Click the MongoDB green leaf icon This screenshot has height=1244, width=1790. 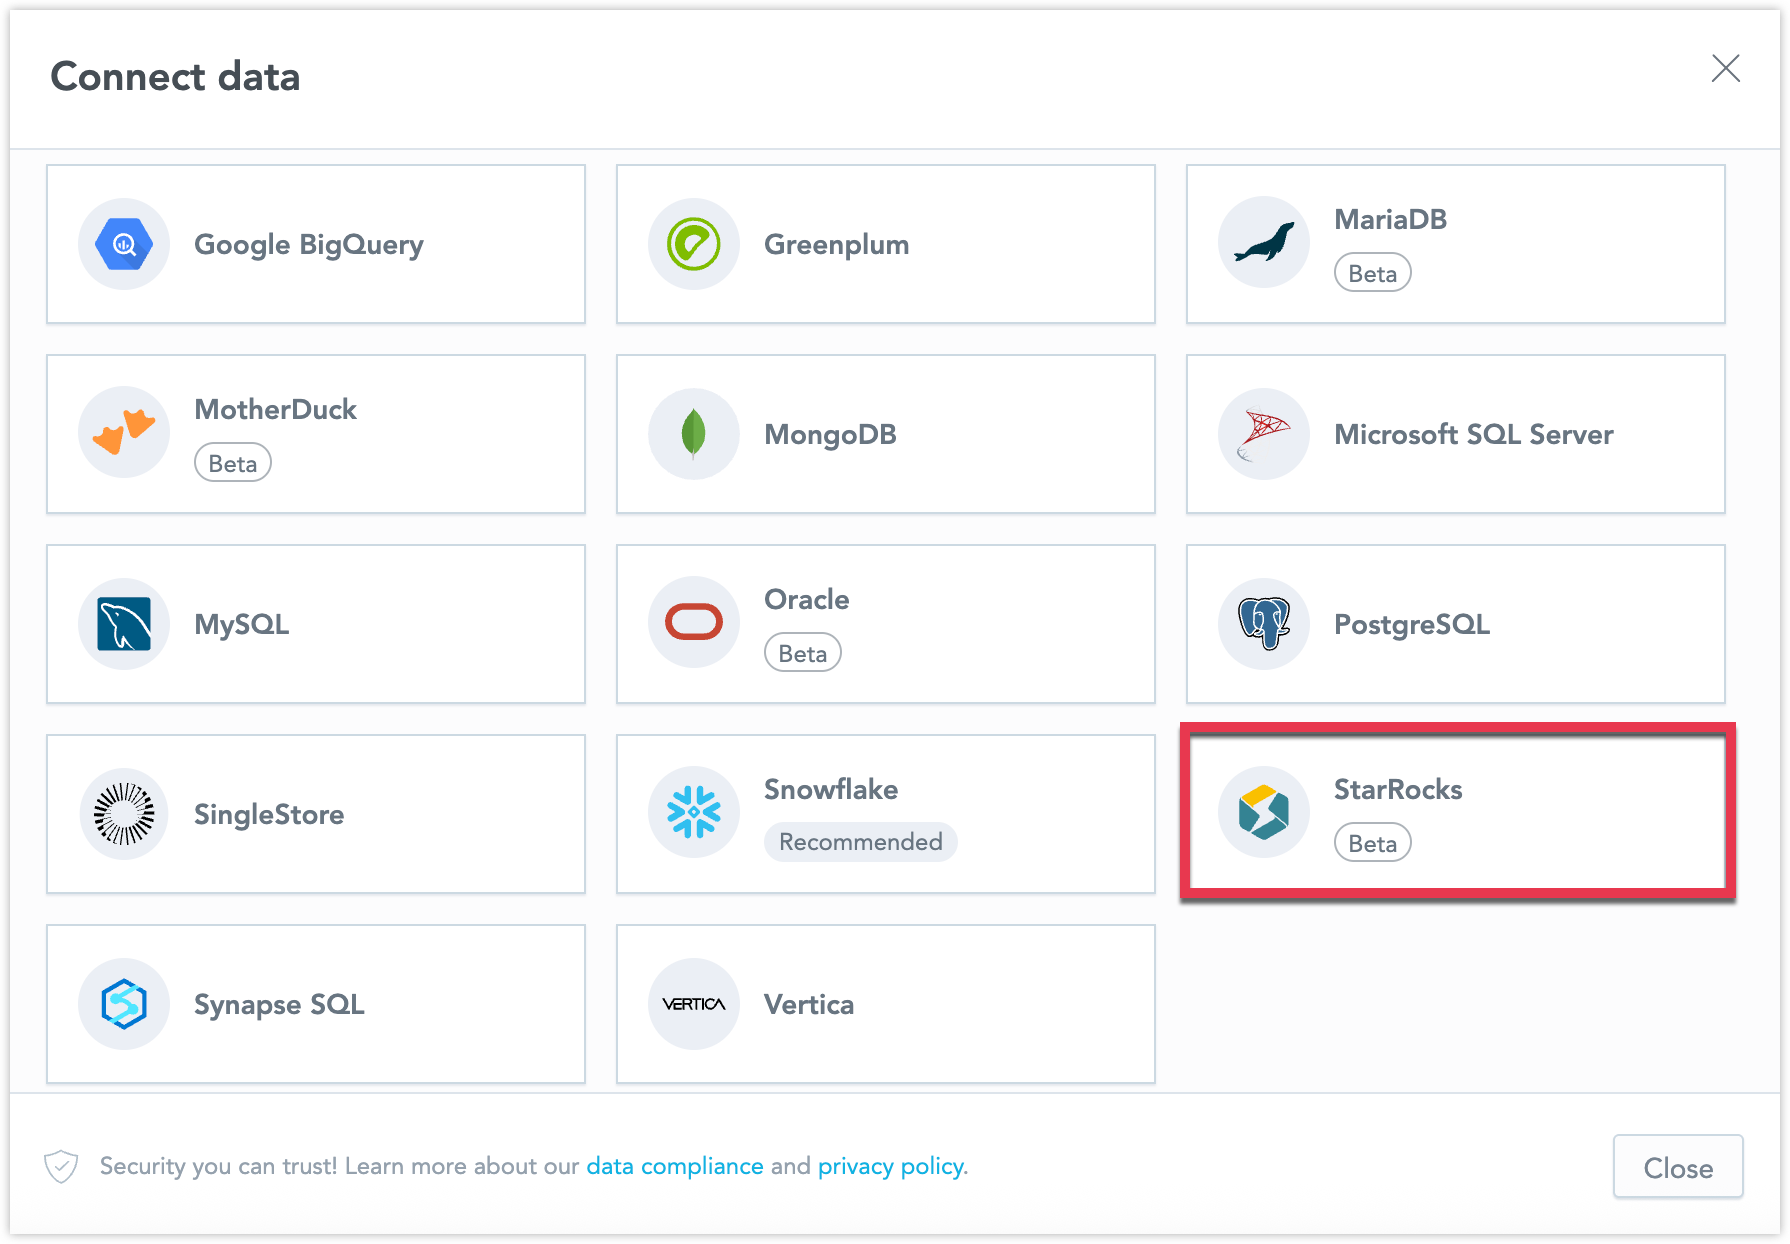tap(694, 434)
